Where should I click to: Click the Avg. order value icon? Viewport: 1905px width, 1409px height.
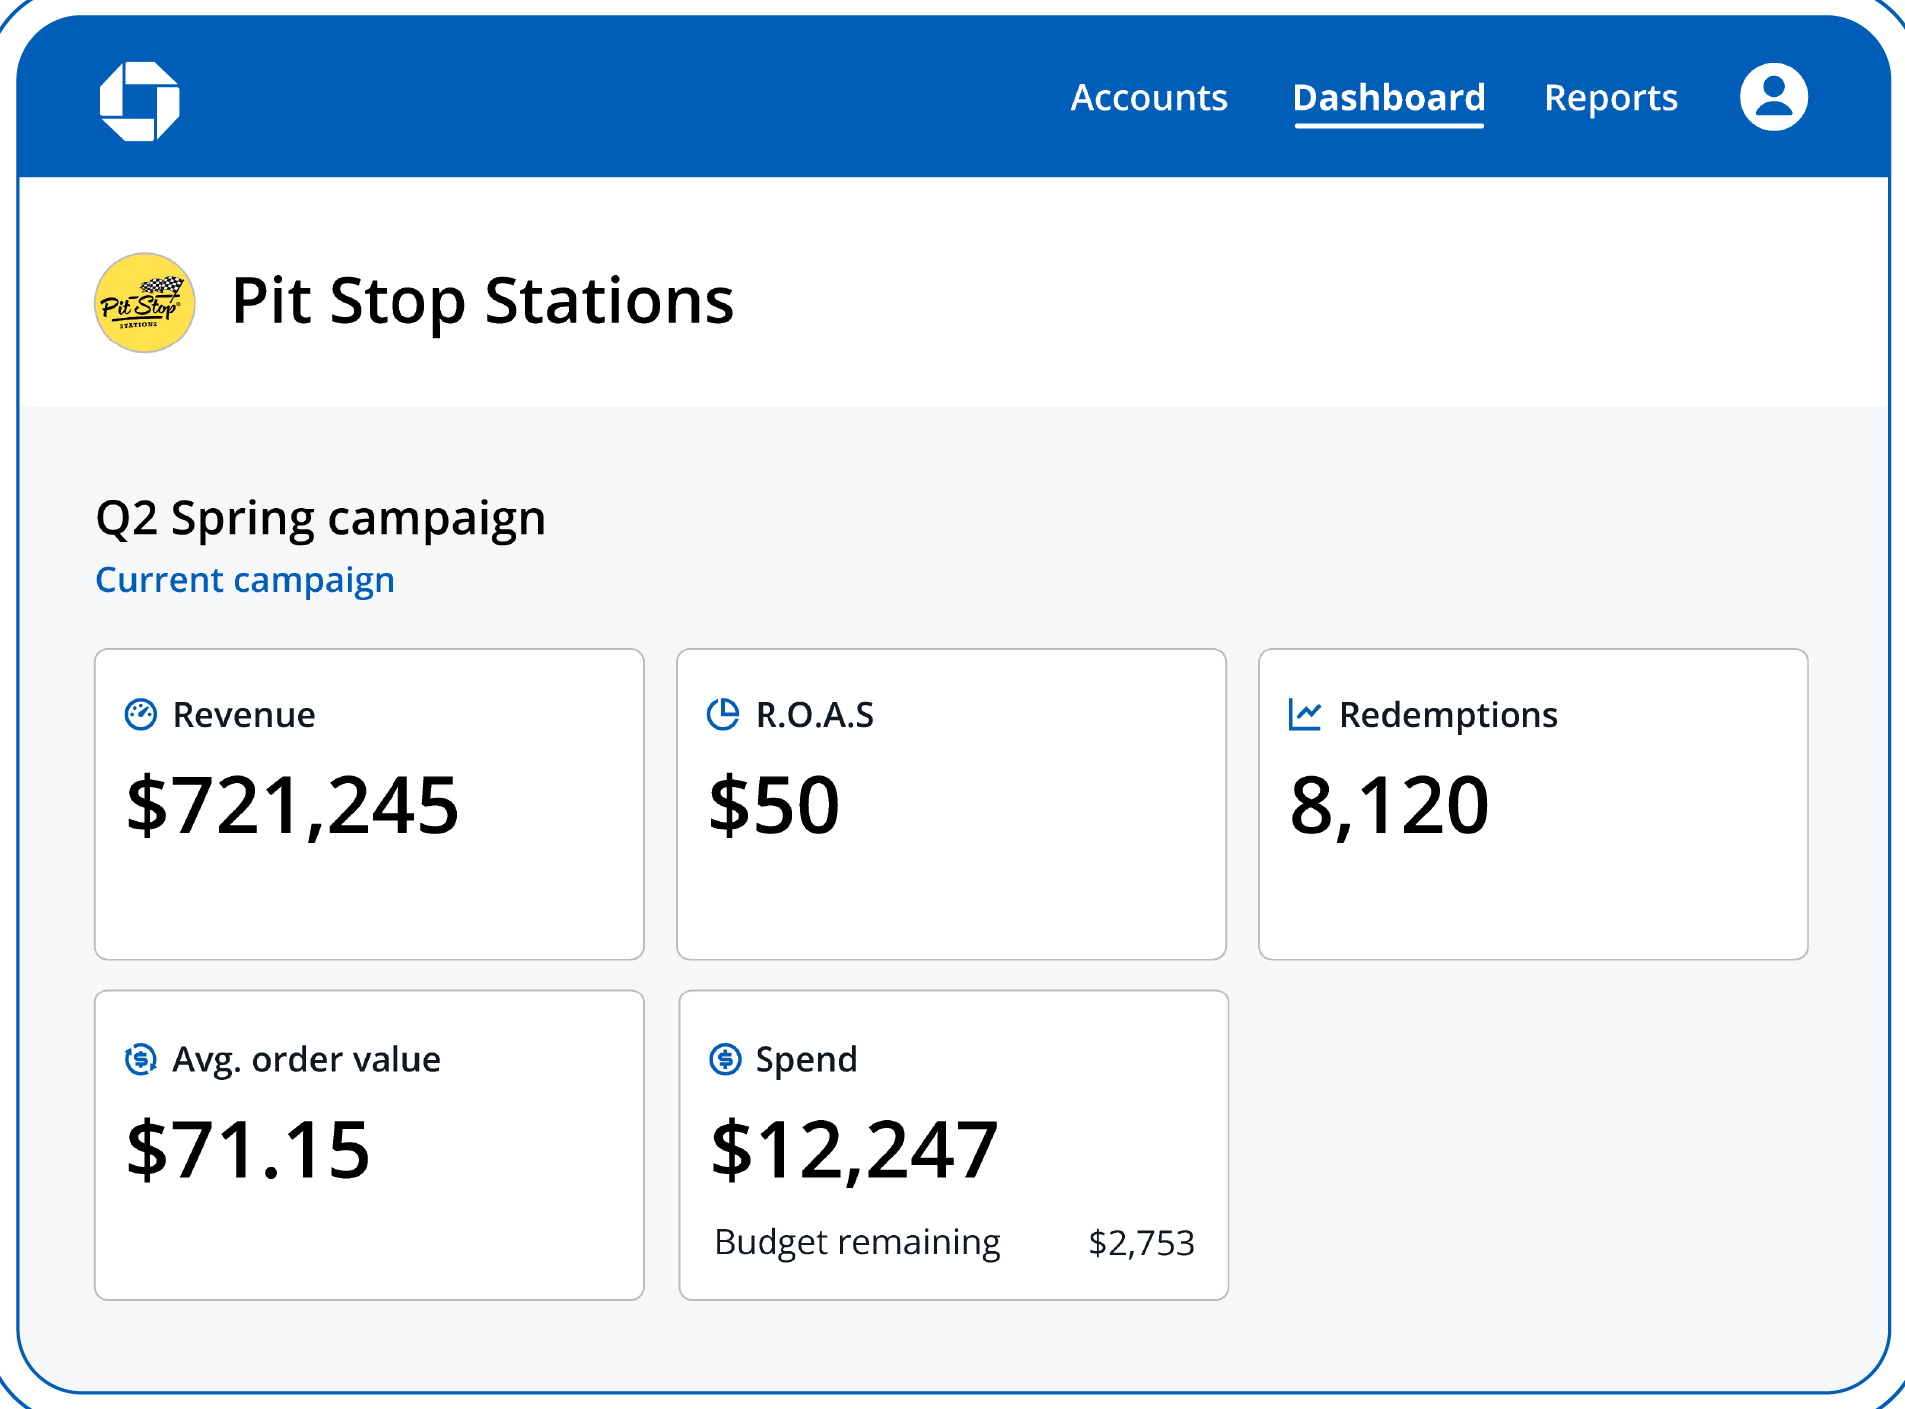click(141, 1059)
